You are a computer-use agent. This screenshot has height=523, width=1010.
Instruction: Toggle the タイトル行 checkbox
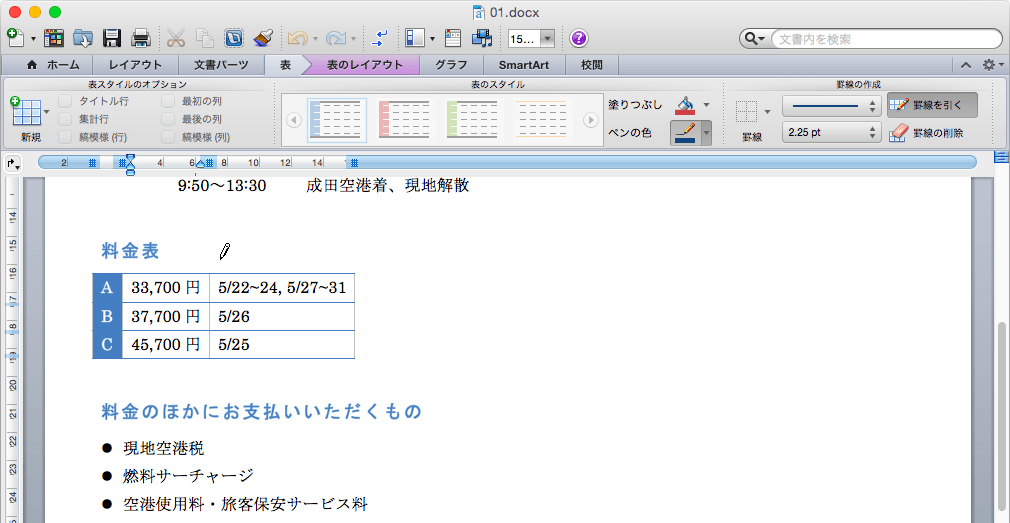(64, 100)
